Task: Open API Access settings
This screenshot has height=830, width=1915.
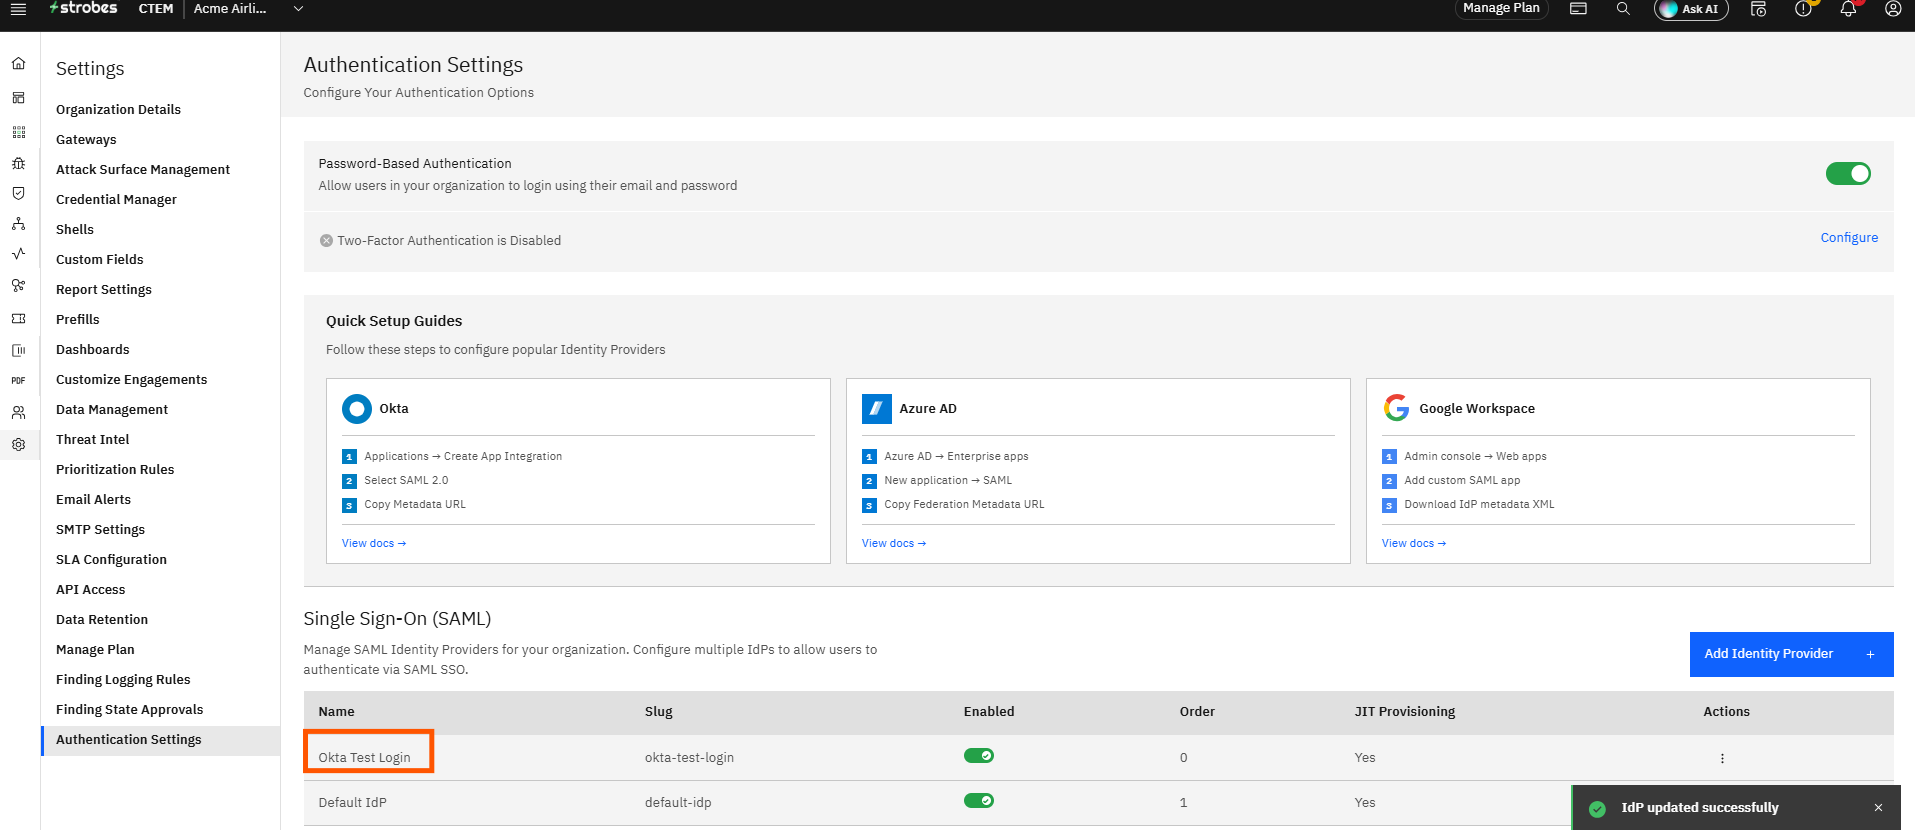Action: point(91,590)
